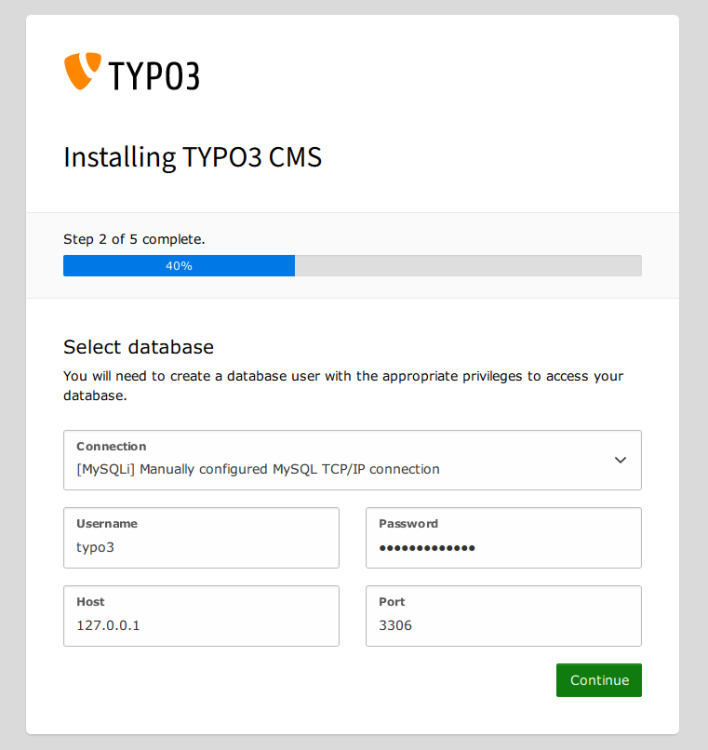Click the 40% progress label
This screenshot has height=750, width=708.
pos(179,266)
